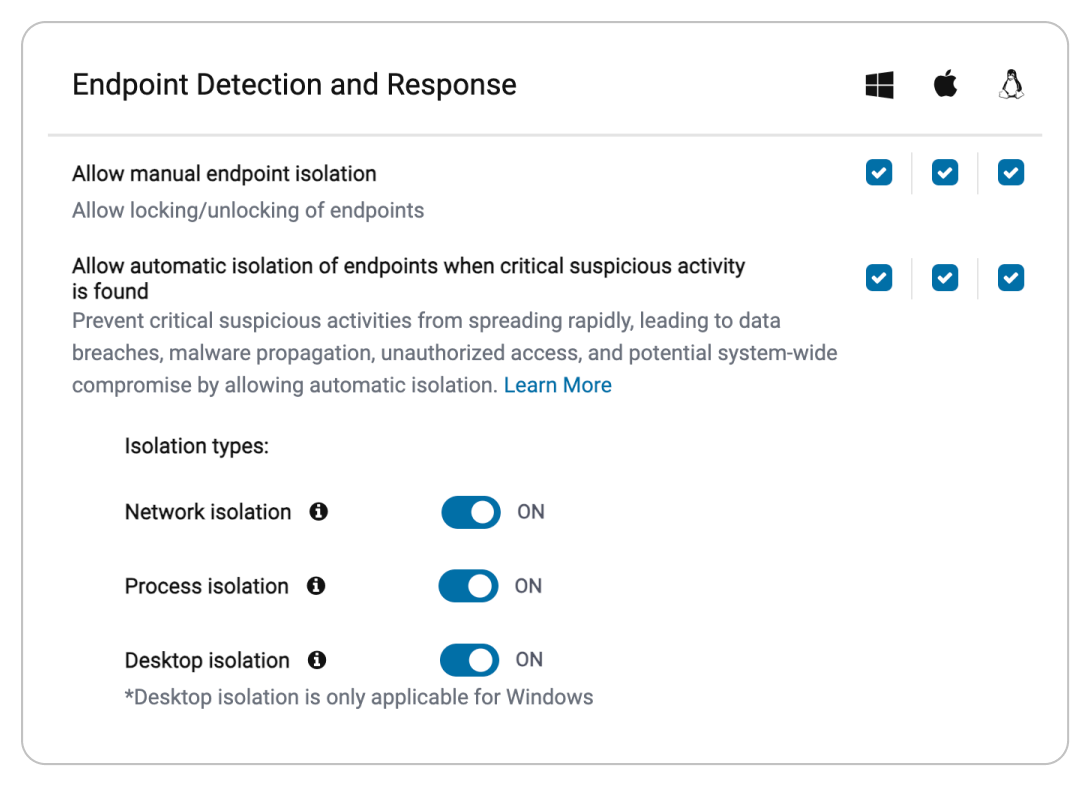Click the Windows platform icon
The height and width of the screenshot is (787, 1091).
879,85
